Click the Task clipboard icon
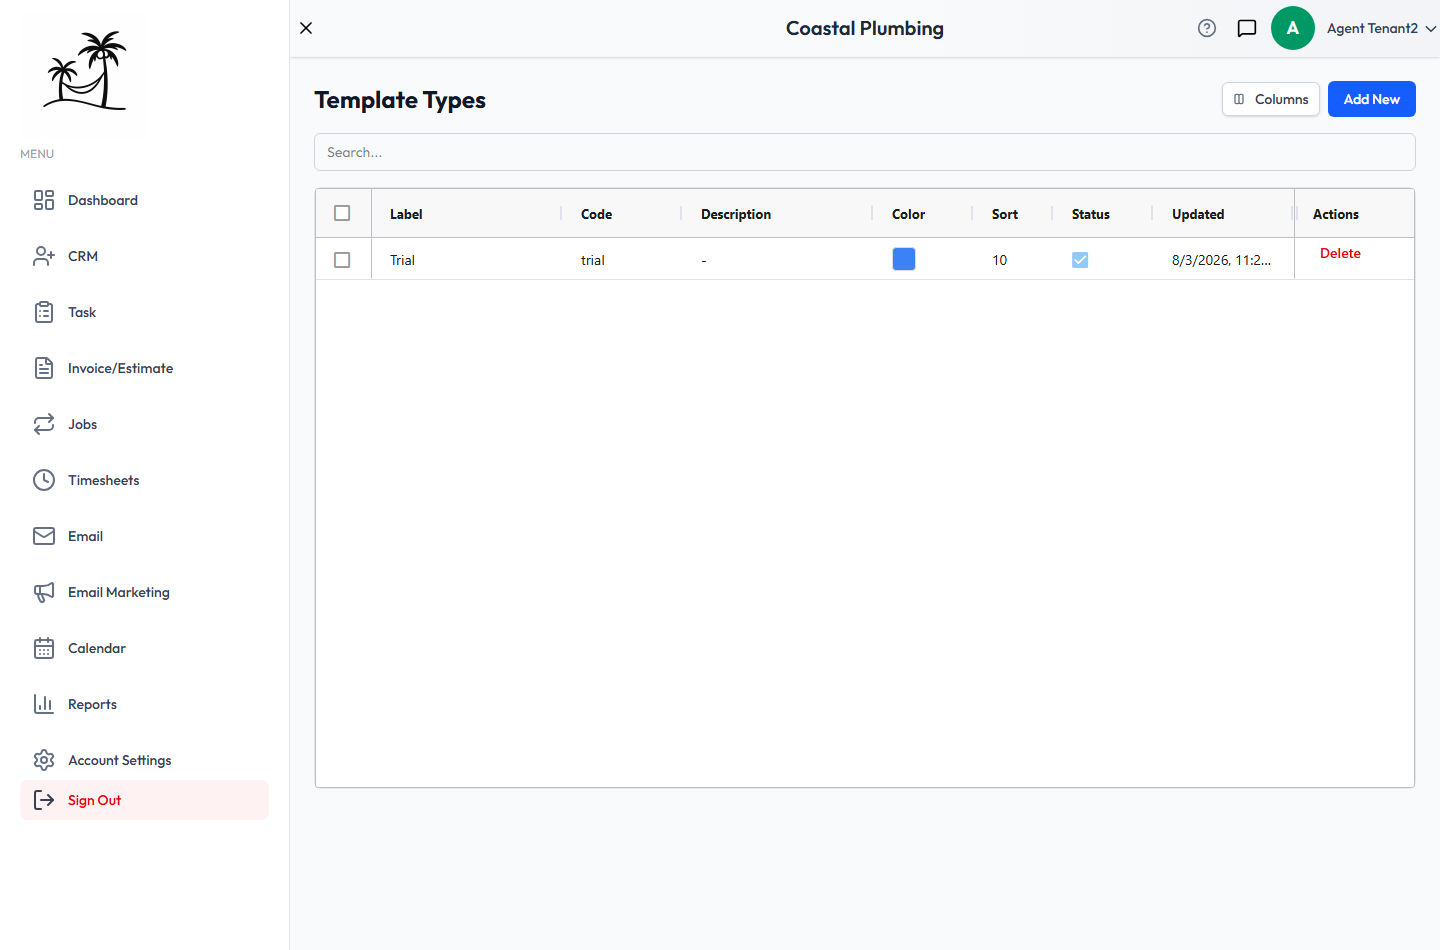 [44, 312]
